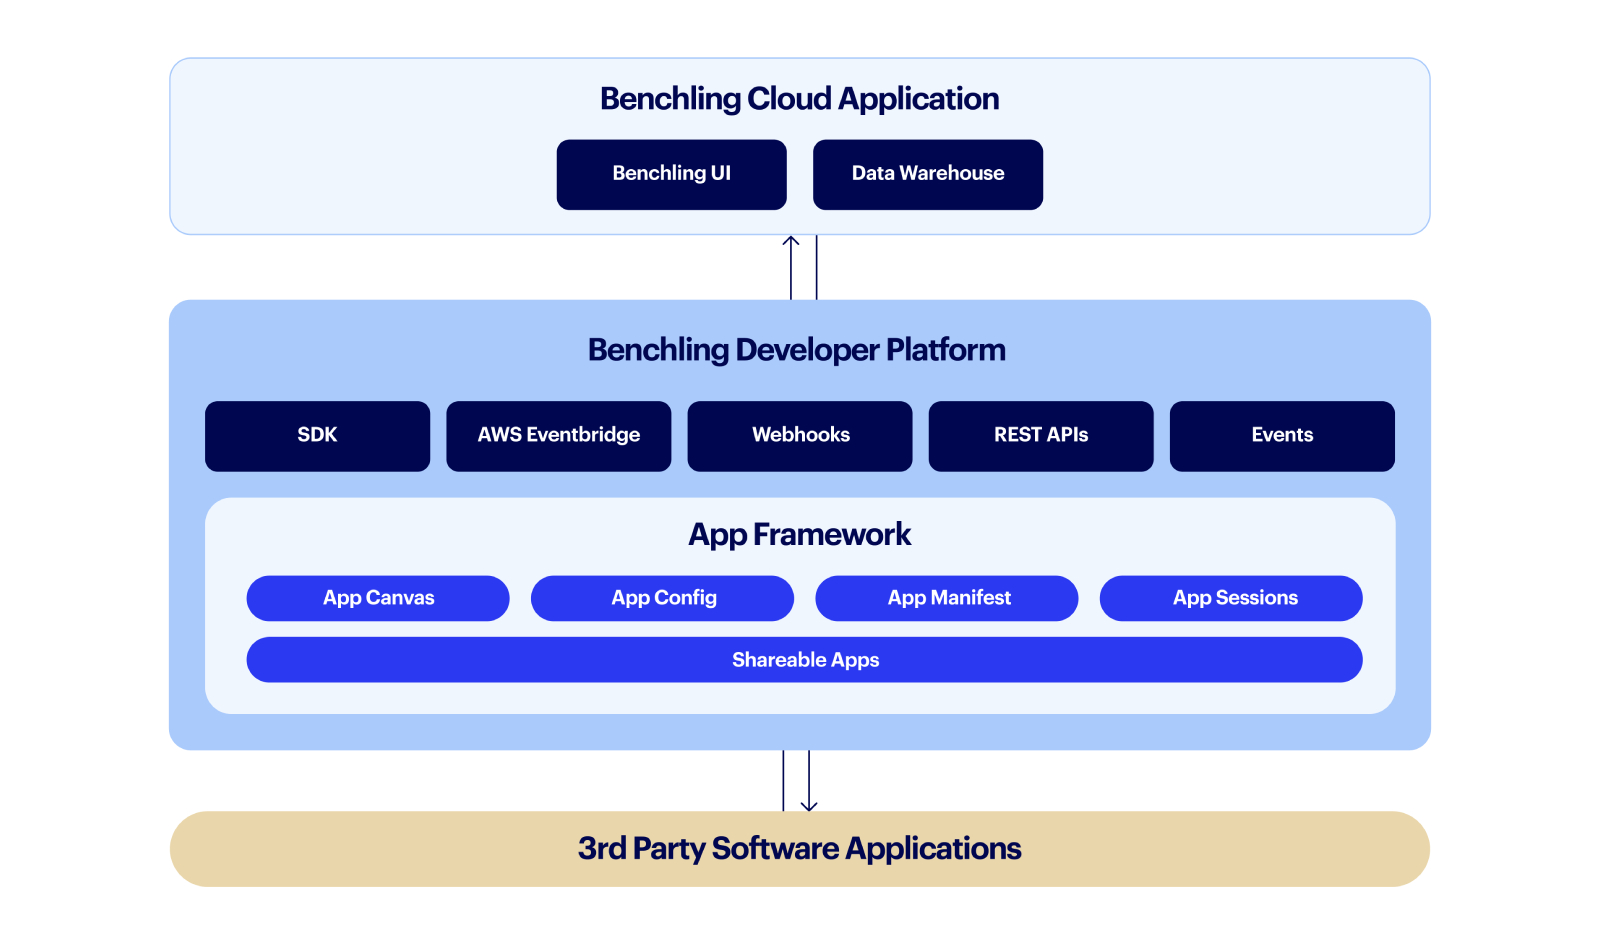The height and width of the screenshot is (944, 1600).
Task: Click the Shareable Apps bar
Action: 804,659
